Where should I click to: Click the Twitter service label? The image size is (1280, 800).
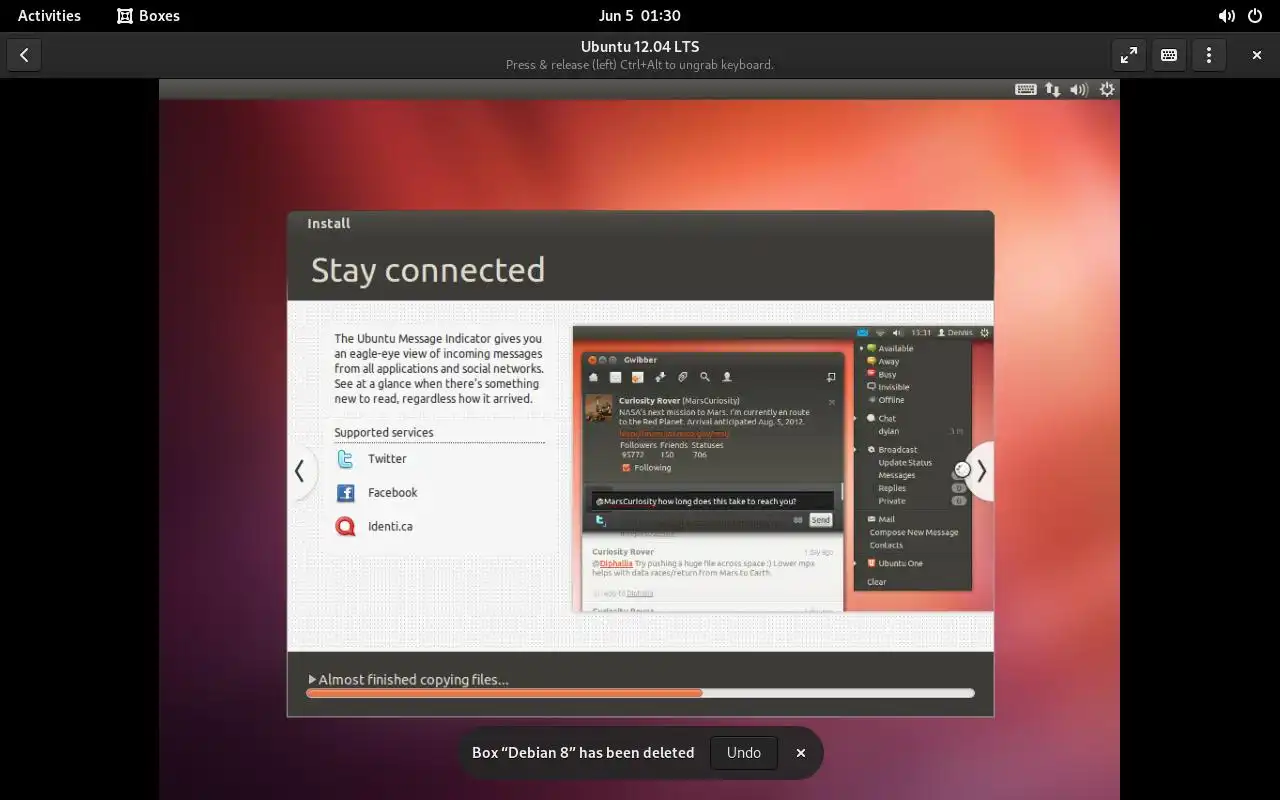coord(387,459)
